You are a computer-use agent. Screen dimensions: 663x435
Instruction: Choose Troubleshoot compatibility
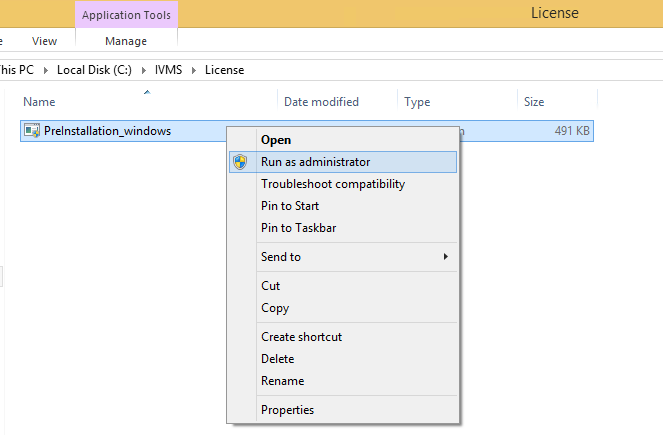tap(343, 184)
